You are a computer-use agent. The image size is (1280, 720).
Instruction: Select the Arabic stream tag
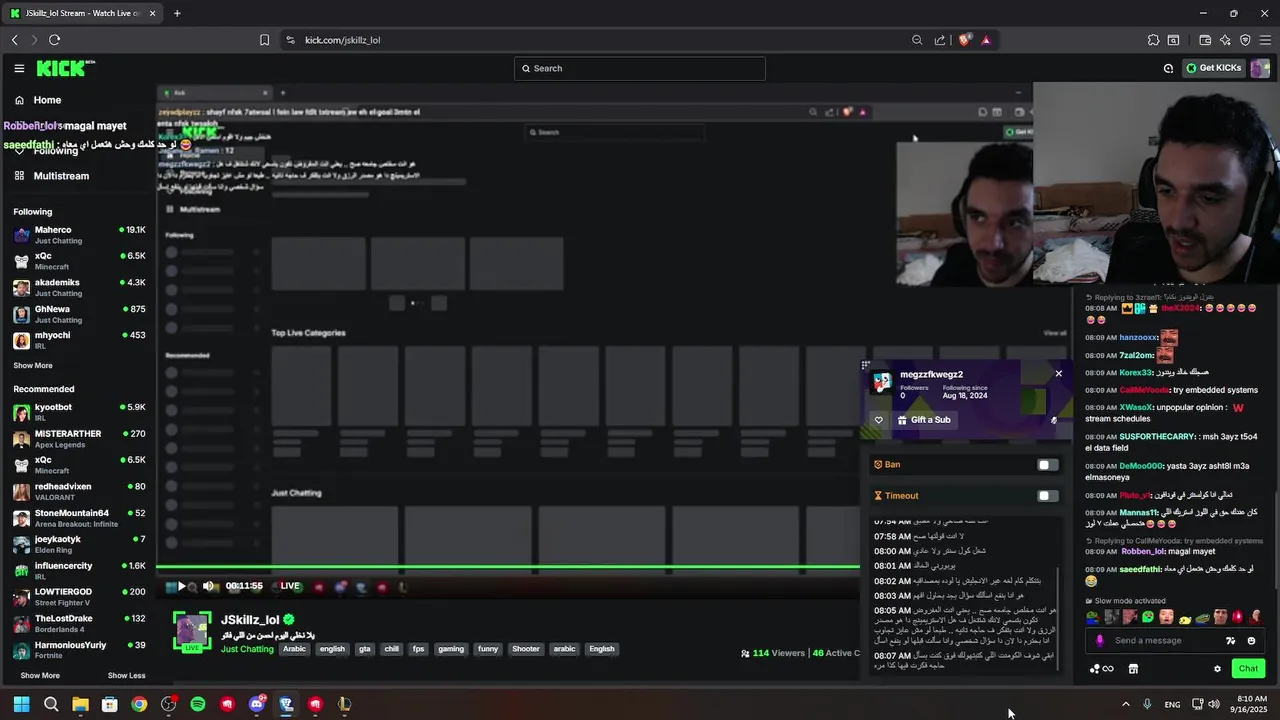(294, 649)
